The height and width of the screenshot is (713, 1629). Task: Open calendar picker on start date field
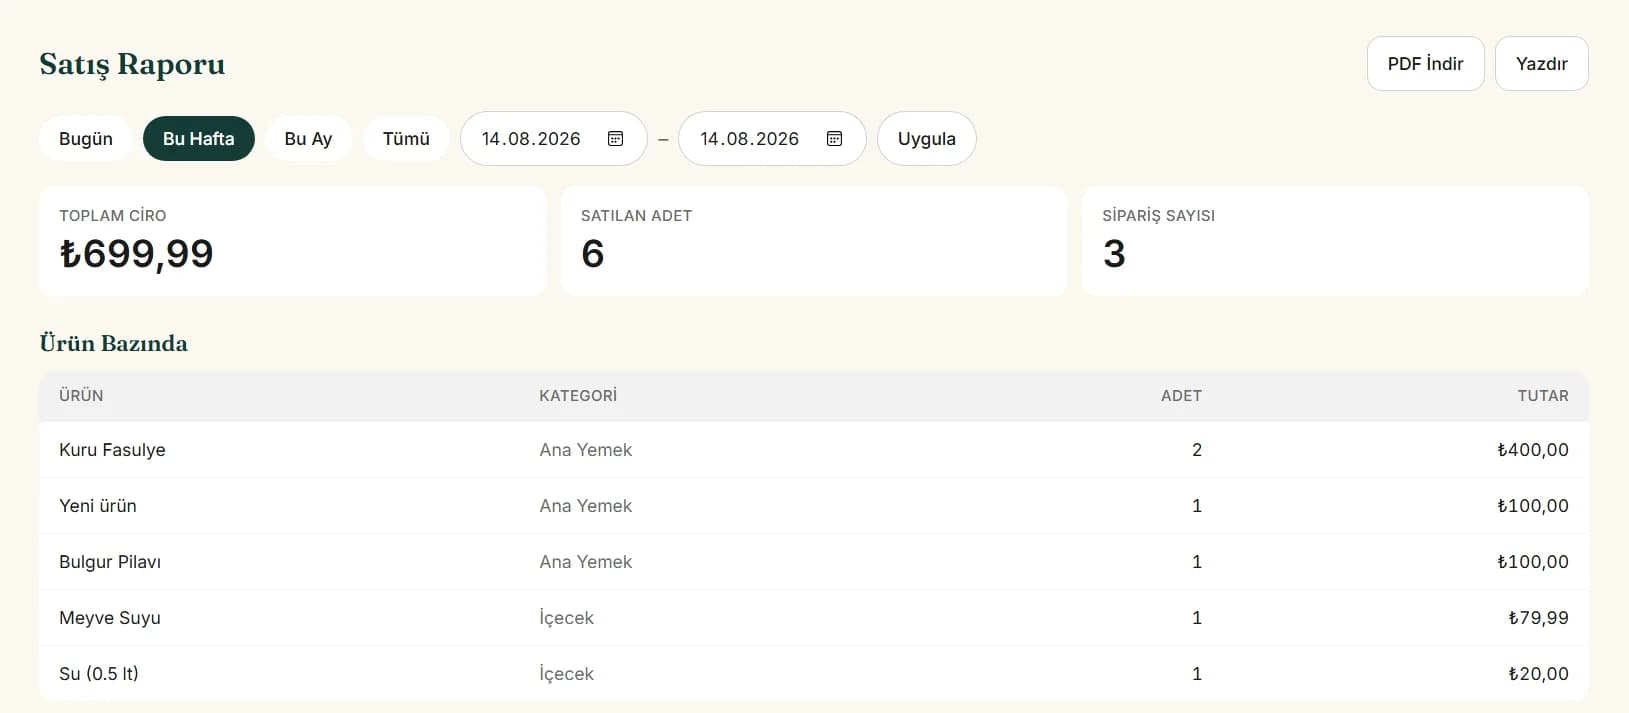coord(616,139)
